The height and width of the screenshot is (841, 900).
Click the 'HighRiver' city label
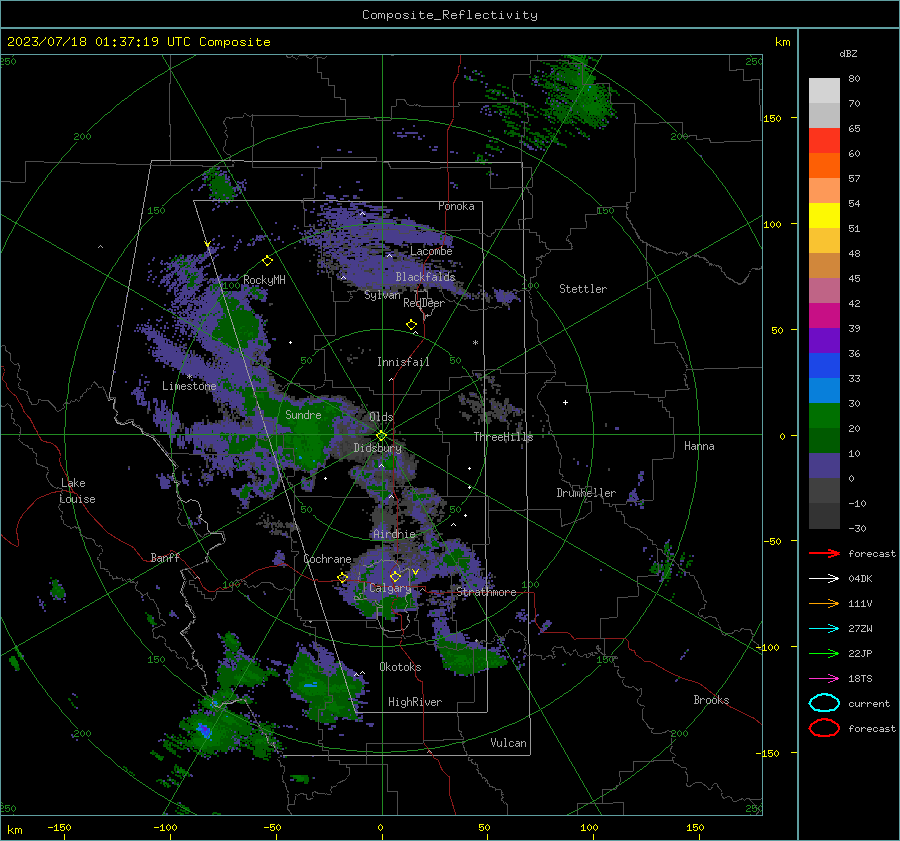pos(415,702)
